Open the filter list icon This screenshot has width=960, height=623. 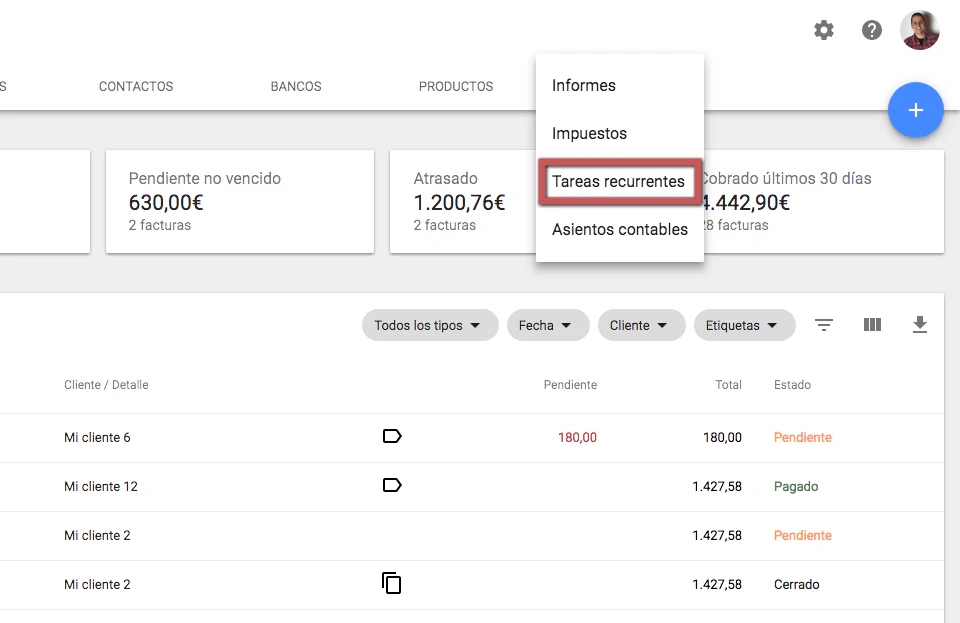pyautogui.click(x=824, y=325)
